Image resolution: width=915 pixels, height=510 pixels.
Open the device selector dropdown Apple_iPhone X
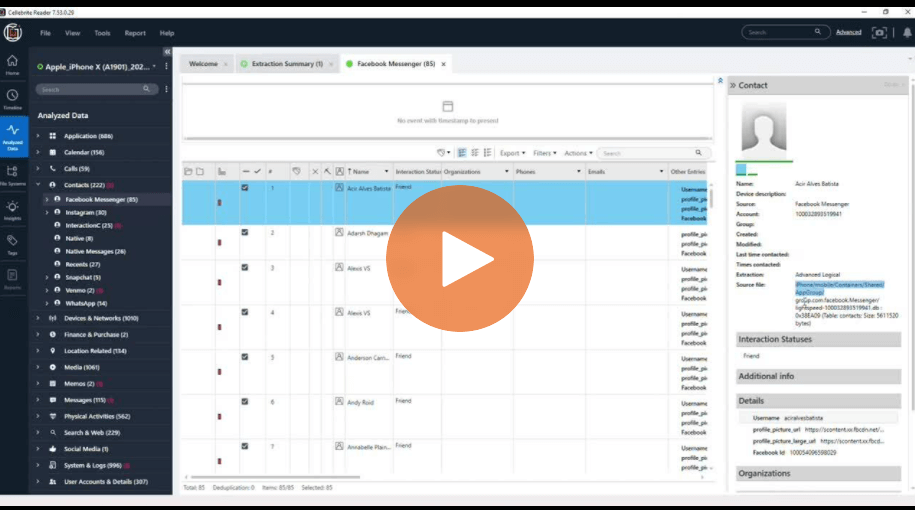pyautogui.click(x=97, y=67)
